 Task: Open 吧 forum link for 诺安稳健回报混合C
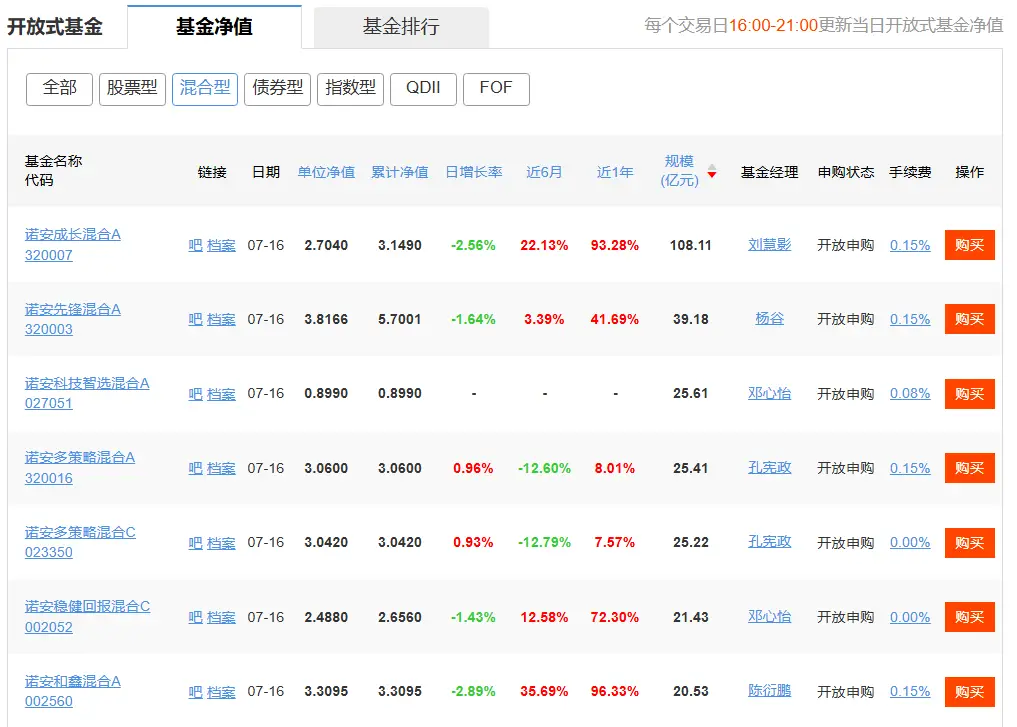(195, 617)
